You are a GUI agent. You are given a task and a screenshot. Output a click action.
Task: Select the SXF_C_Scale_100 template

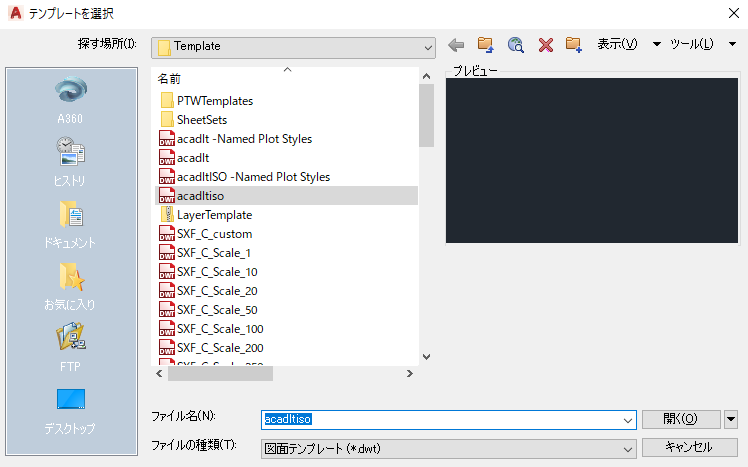pos(220,330)
